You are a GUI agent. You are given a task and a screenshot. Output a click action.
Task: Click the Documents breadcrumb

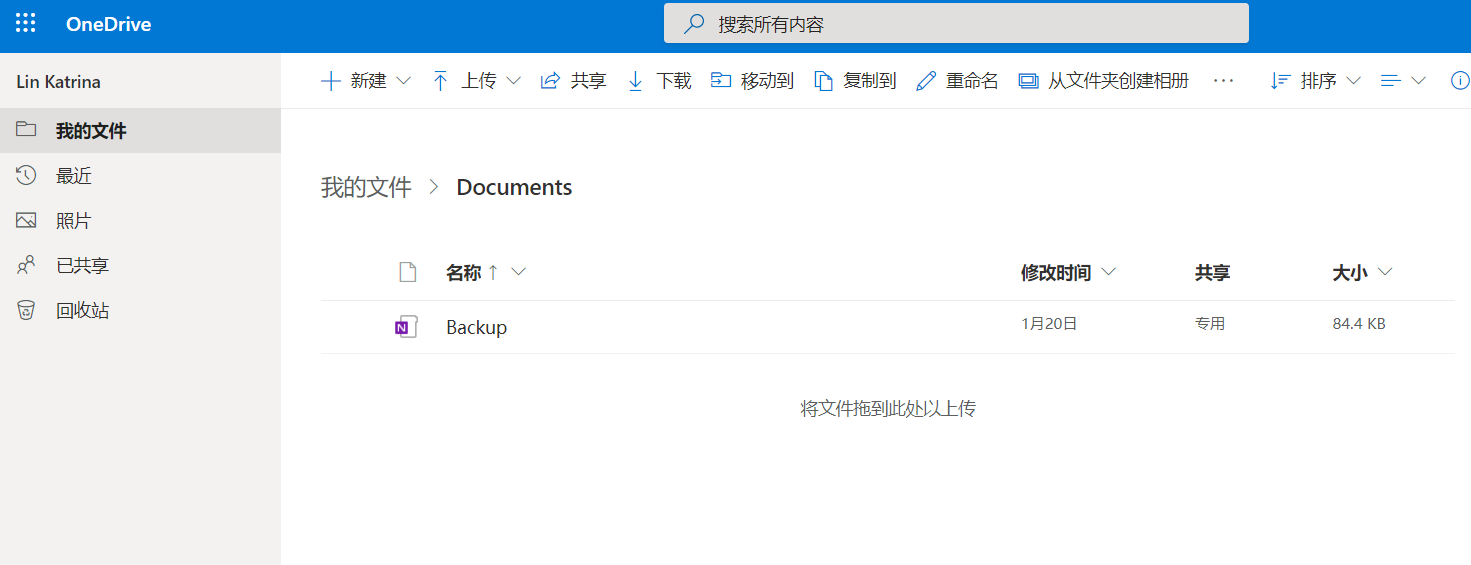(x=514, y=187)
